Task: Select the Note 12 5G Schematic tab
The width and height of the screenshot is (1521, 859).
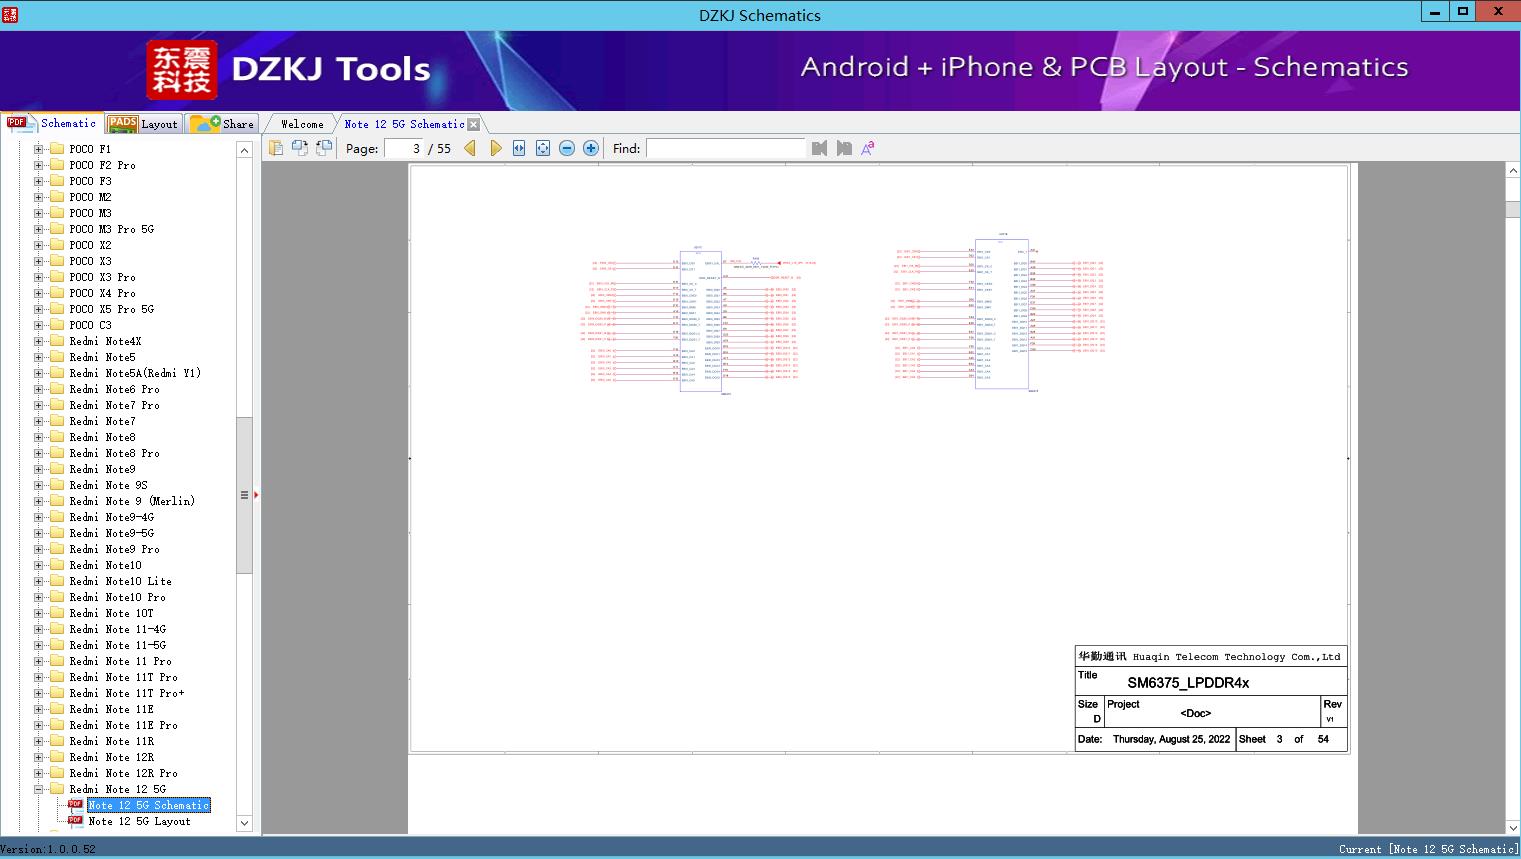Action: point(404,124)
